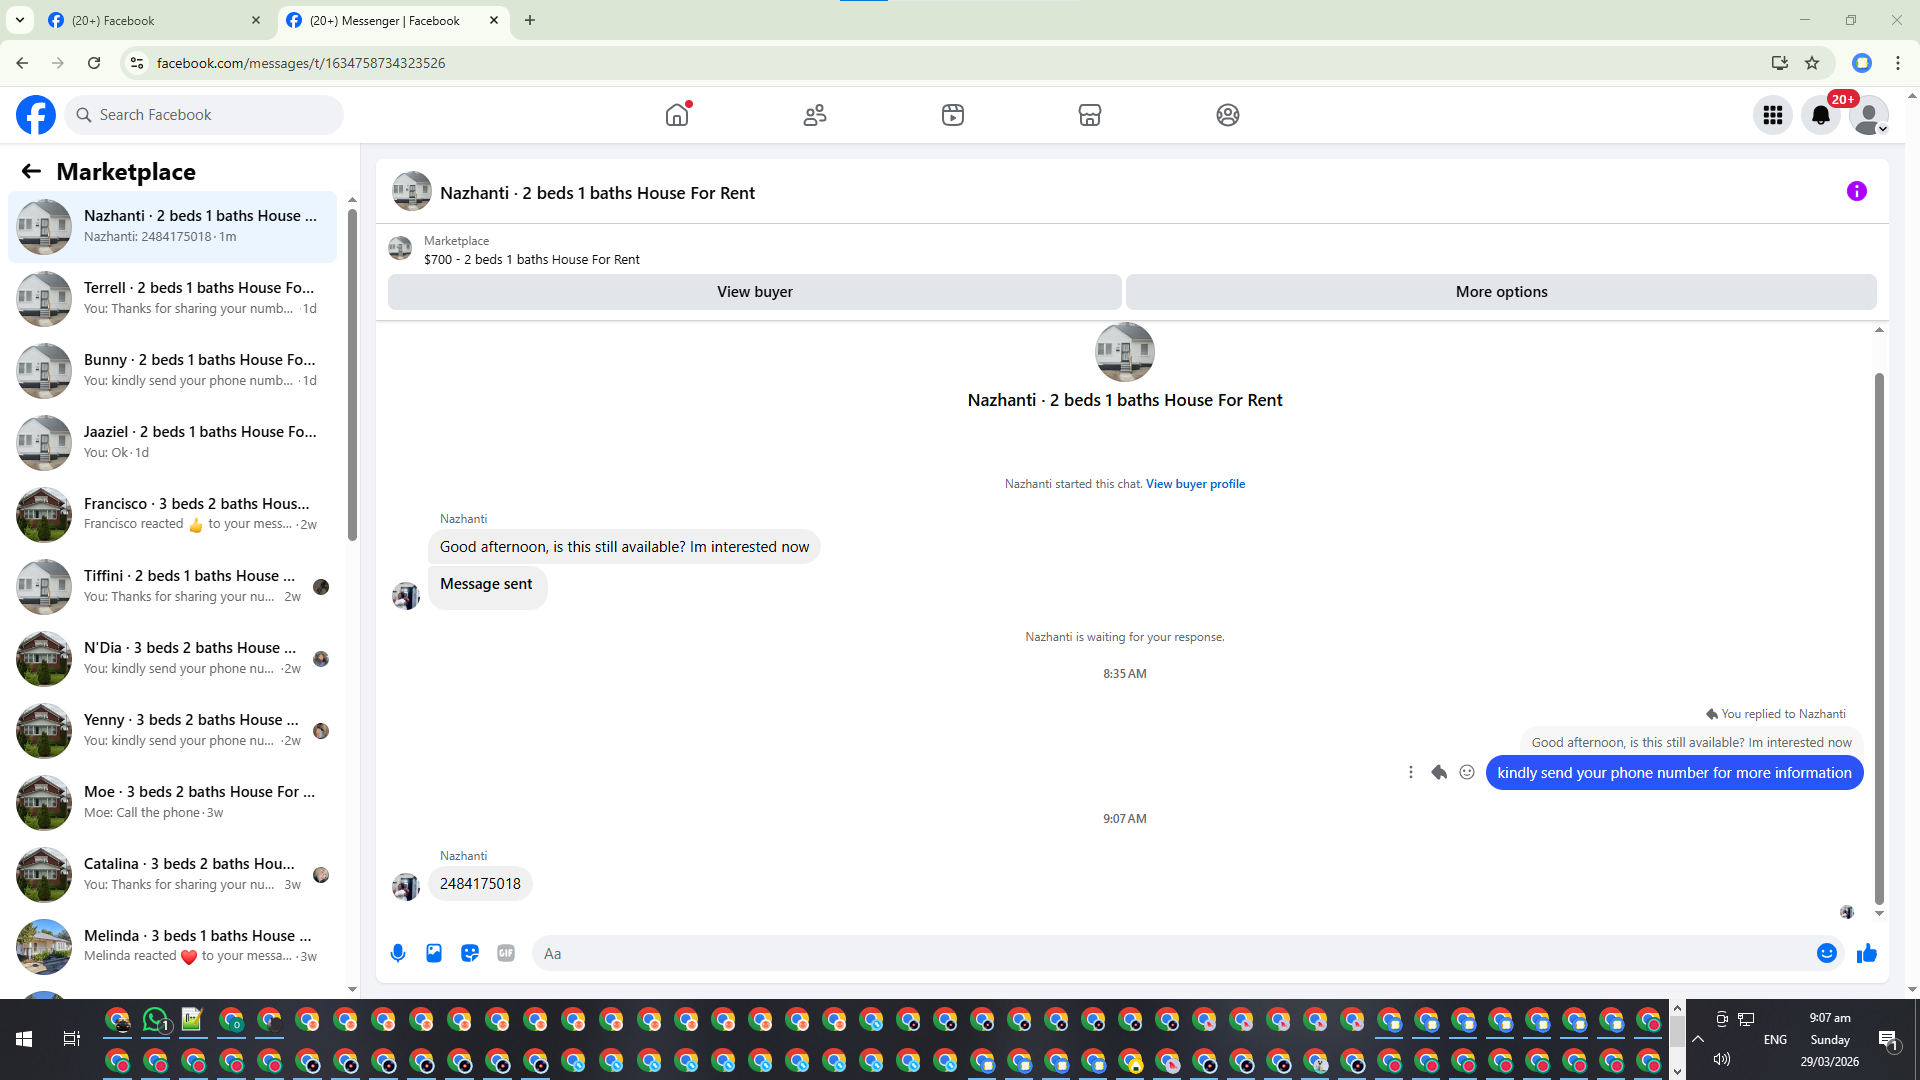
Task: Choose a sticker for the message
Action: pos(470,953)
